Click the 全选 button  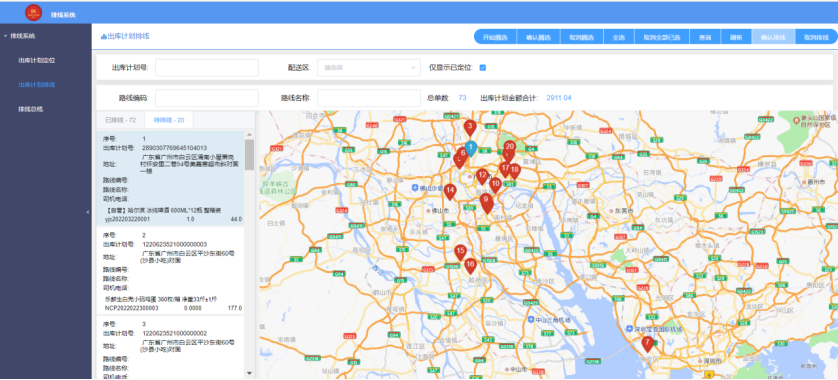619,37
